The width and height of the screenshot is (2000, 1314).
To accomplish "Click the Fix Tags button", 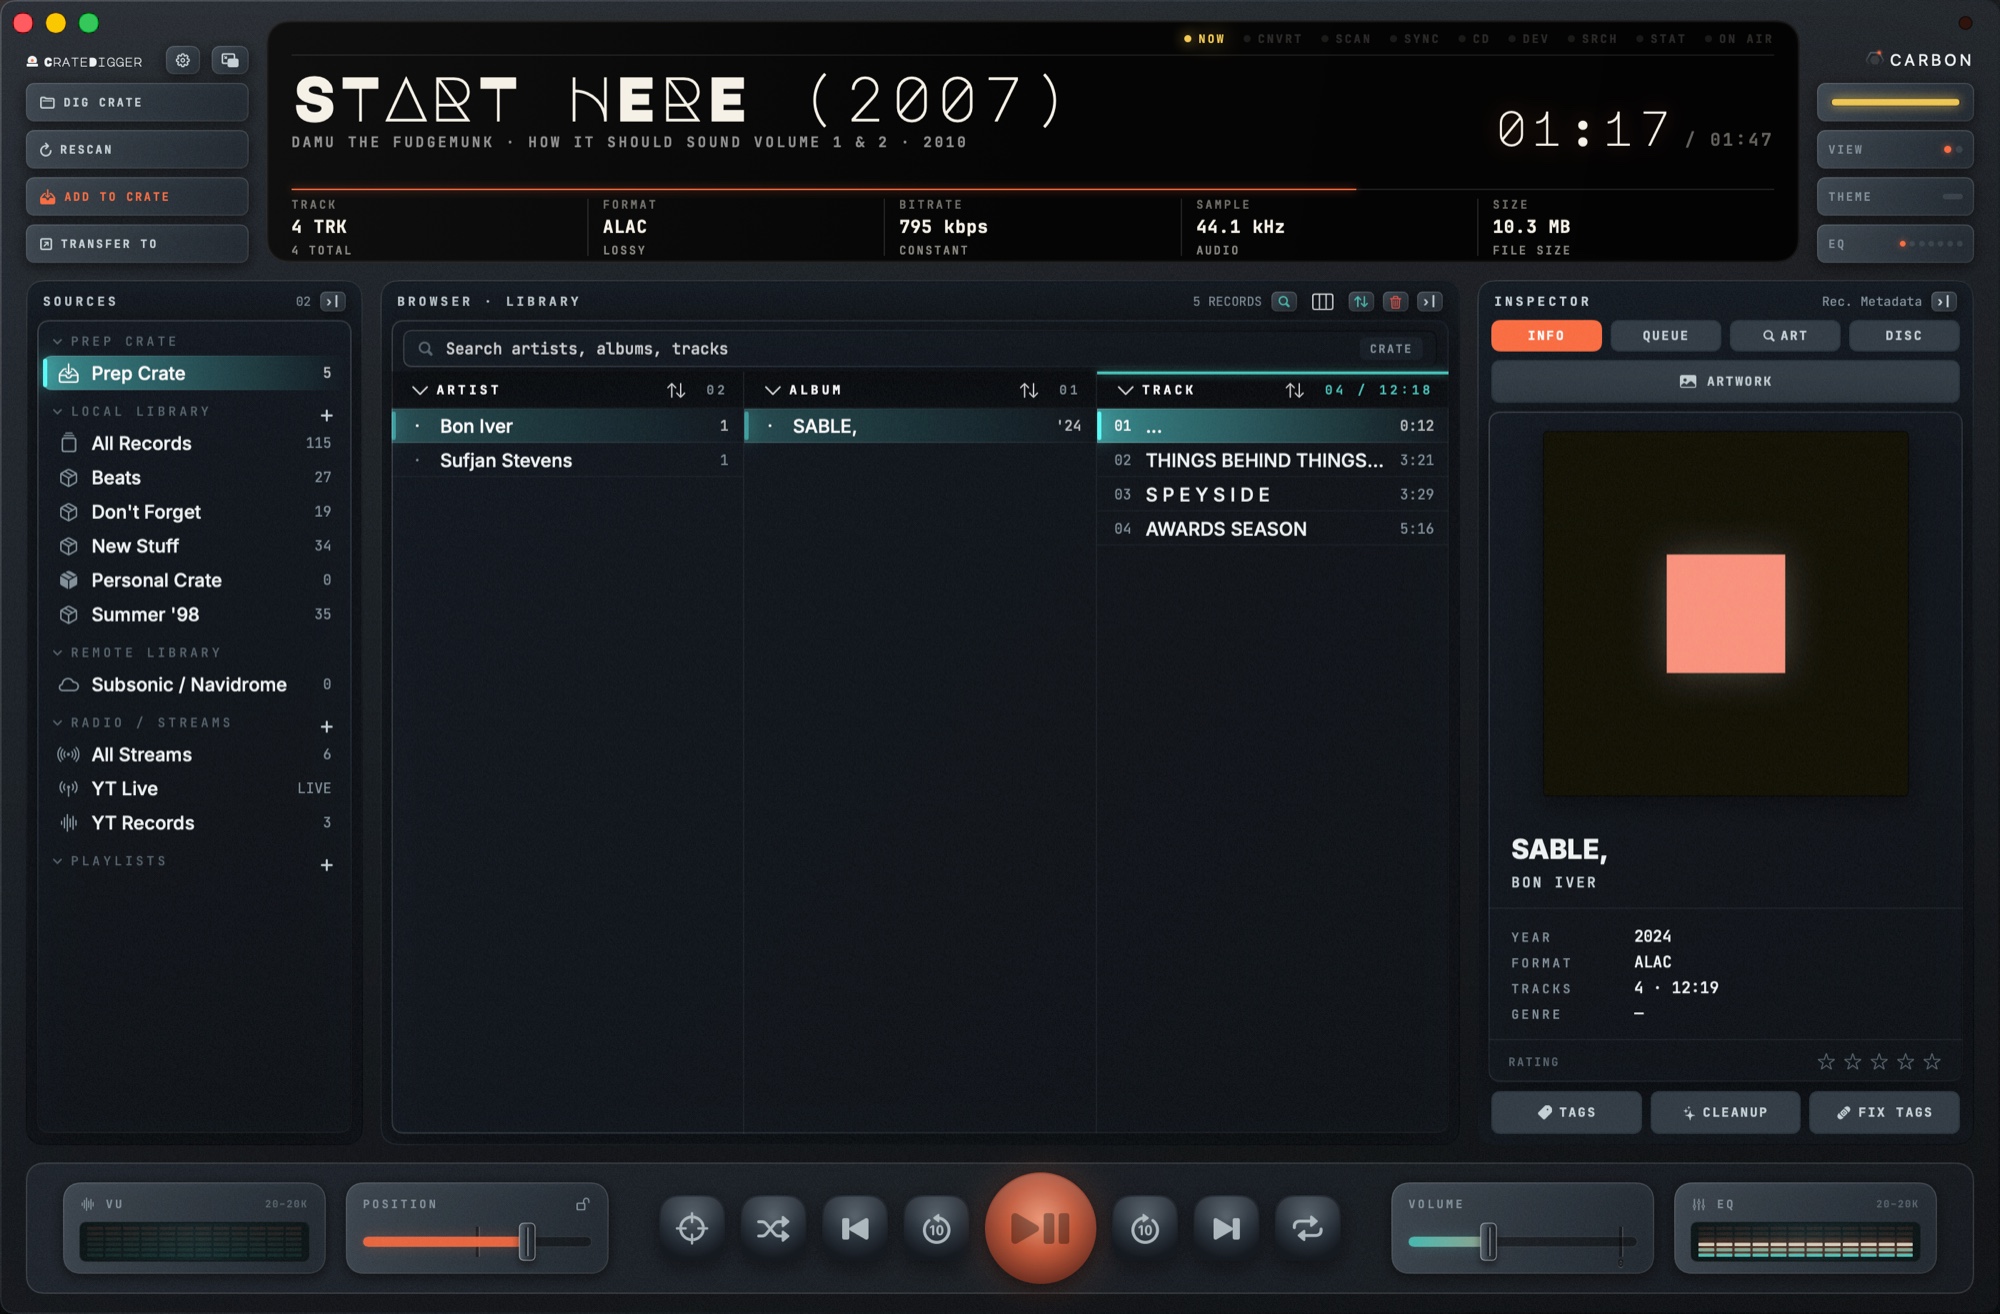I will (1884, 1112).
